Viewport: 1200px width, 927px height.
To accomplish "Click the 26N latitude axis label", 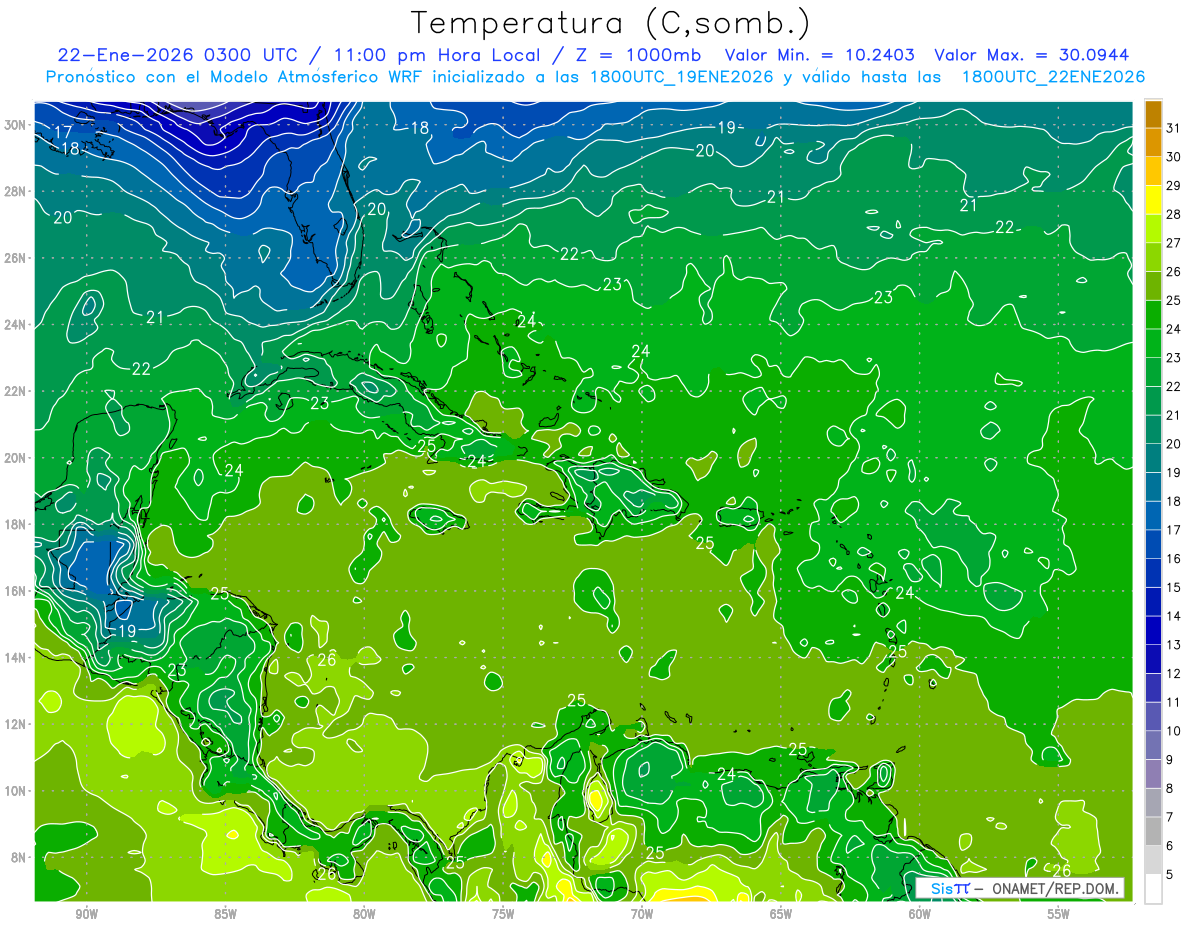I will [x=16, y=258].
